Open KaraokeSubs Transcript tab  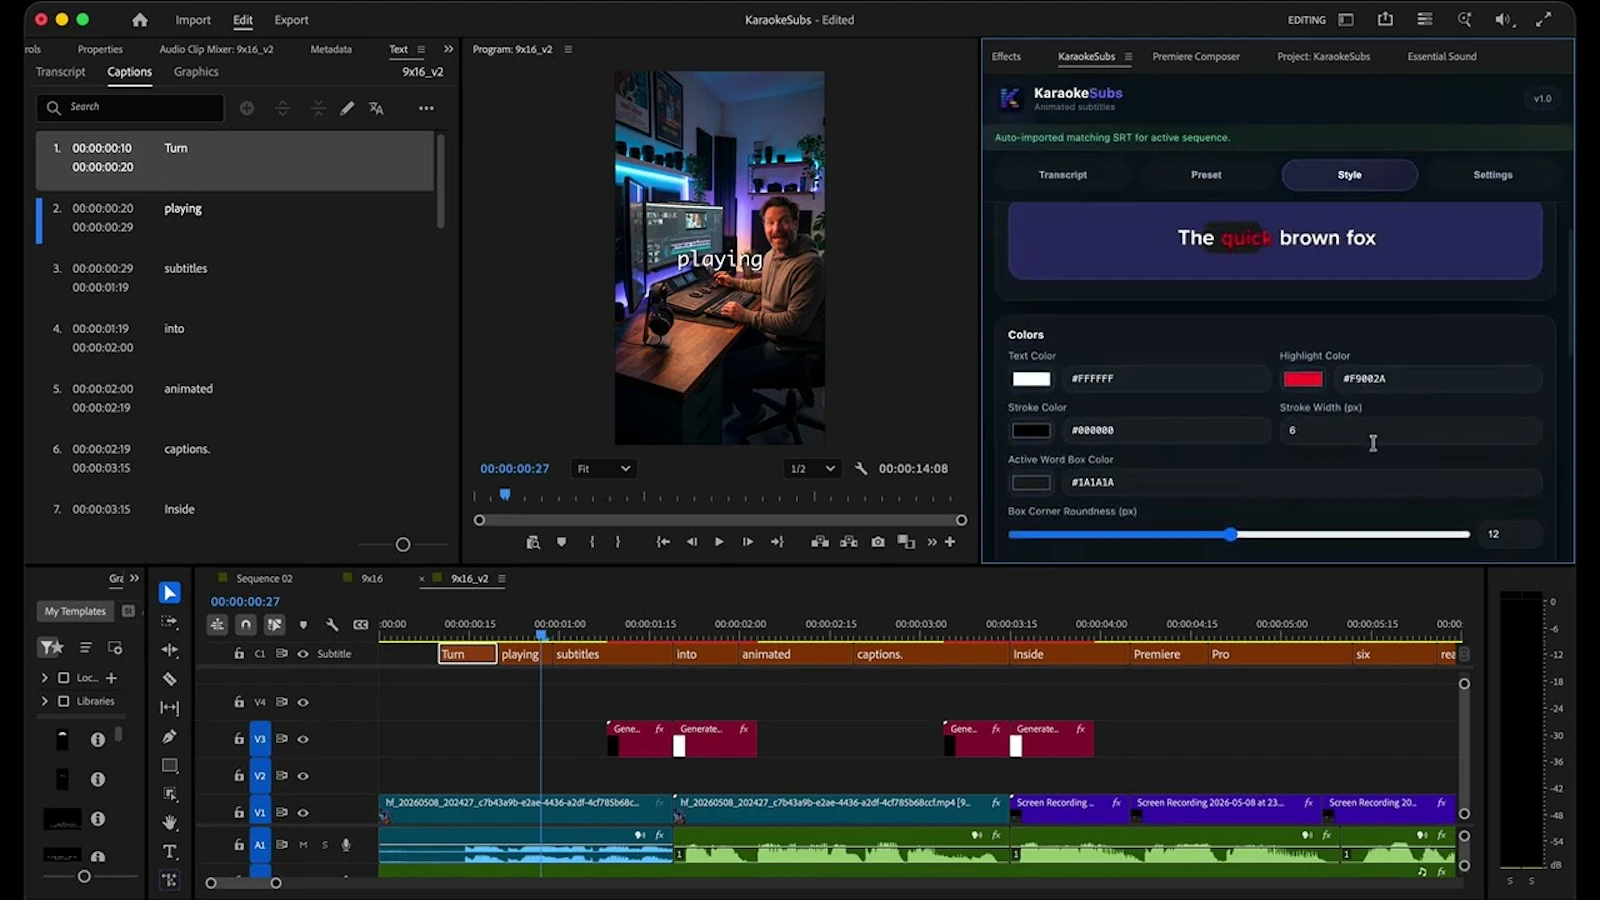(1062, 175)
